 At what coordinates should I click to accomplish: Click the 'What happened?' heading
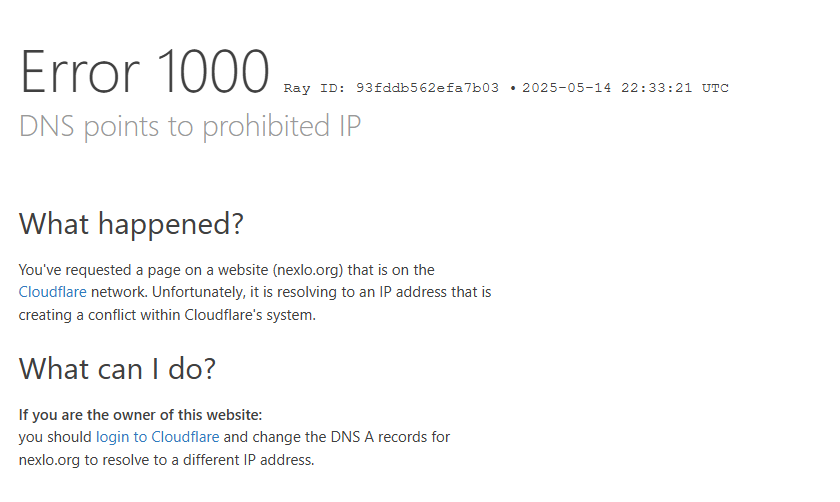click(x=131, y=224)
